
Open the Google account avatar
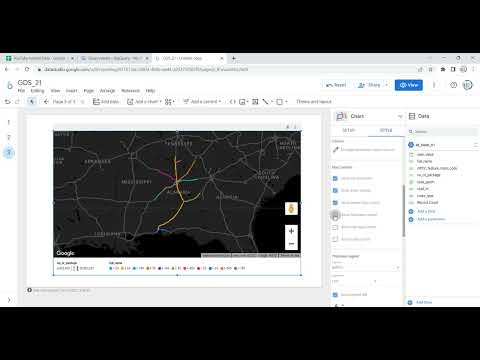(x=468, y=85)
